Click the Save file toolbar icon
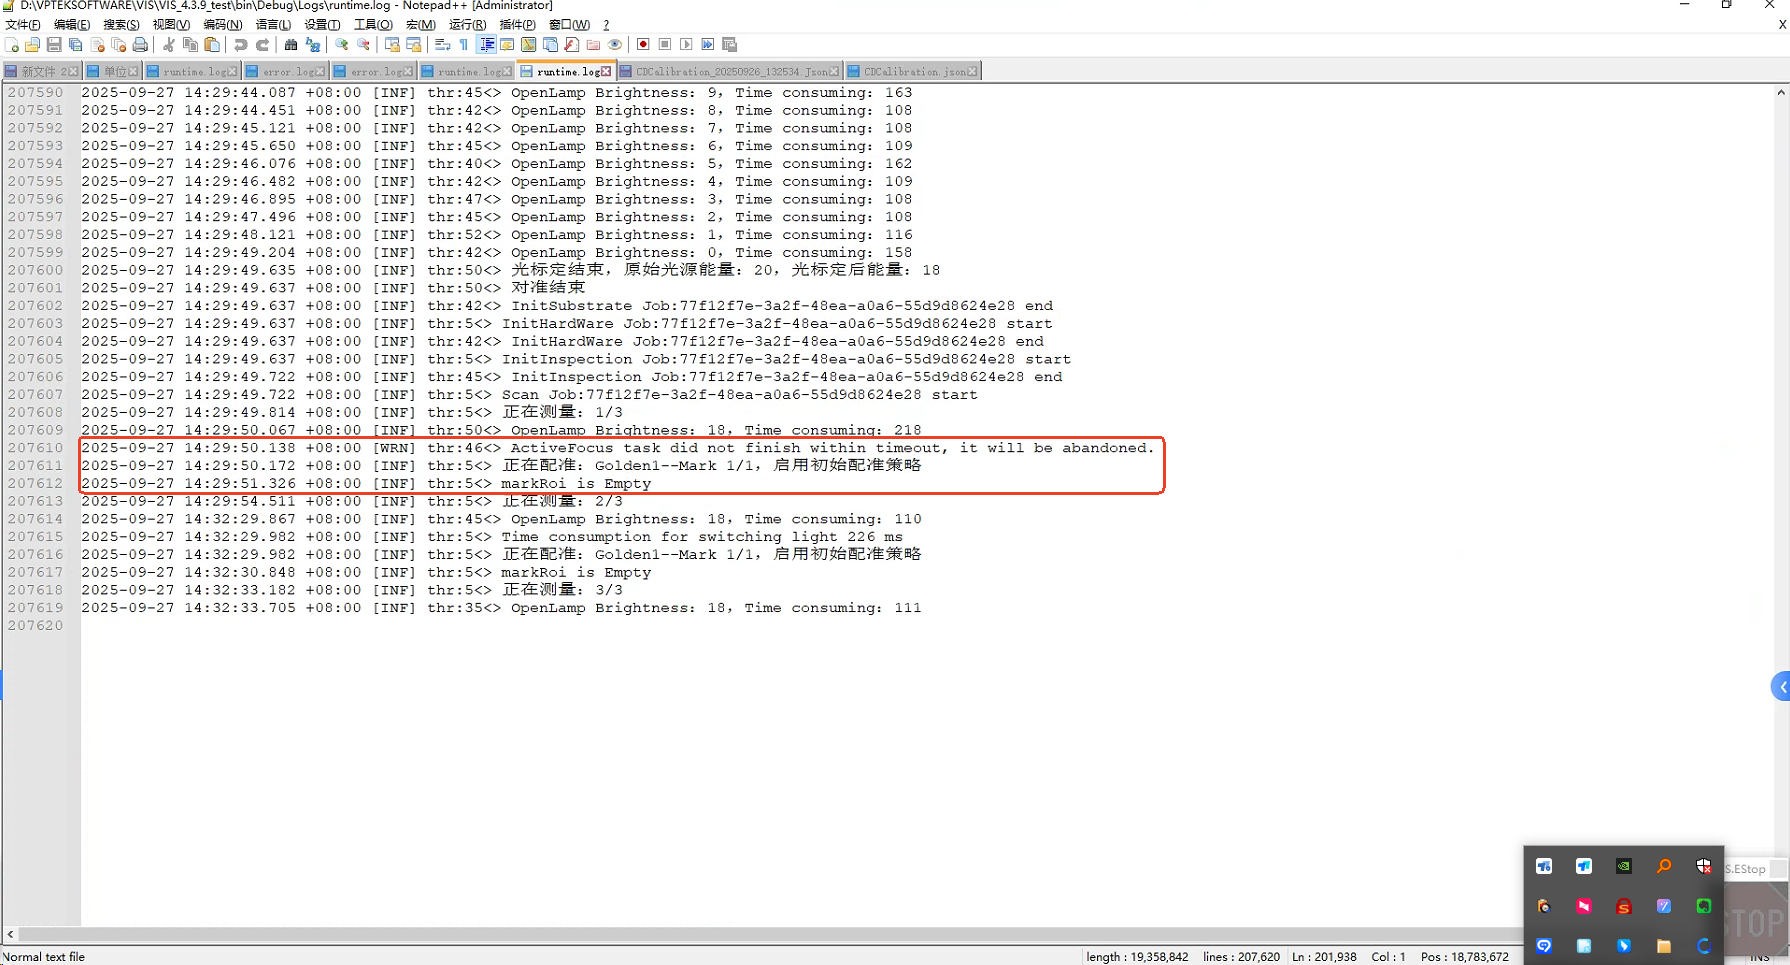The image size is (1790, 965). click(x=54, y=45)
